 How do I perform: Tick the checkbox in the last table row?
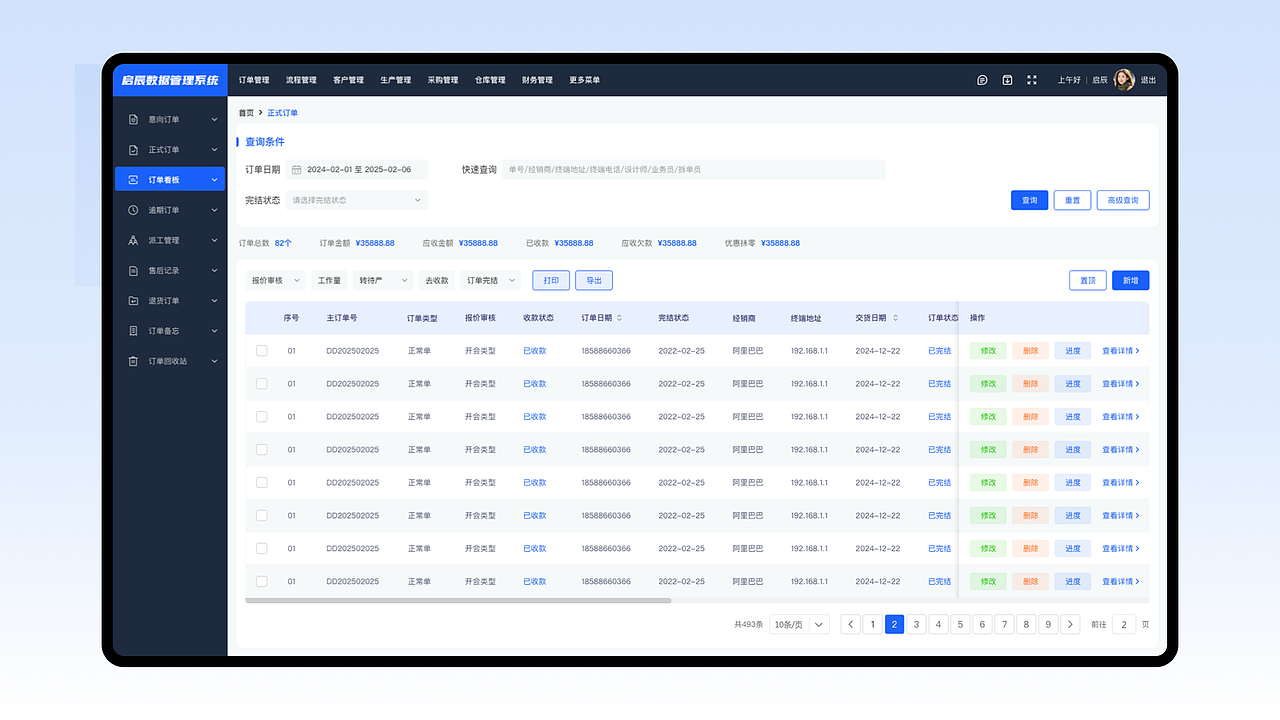coord(262,582)
